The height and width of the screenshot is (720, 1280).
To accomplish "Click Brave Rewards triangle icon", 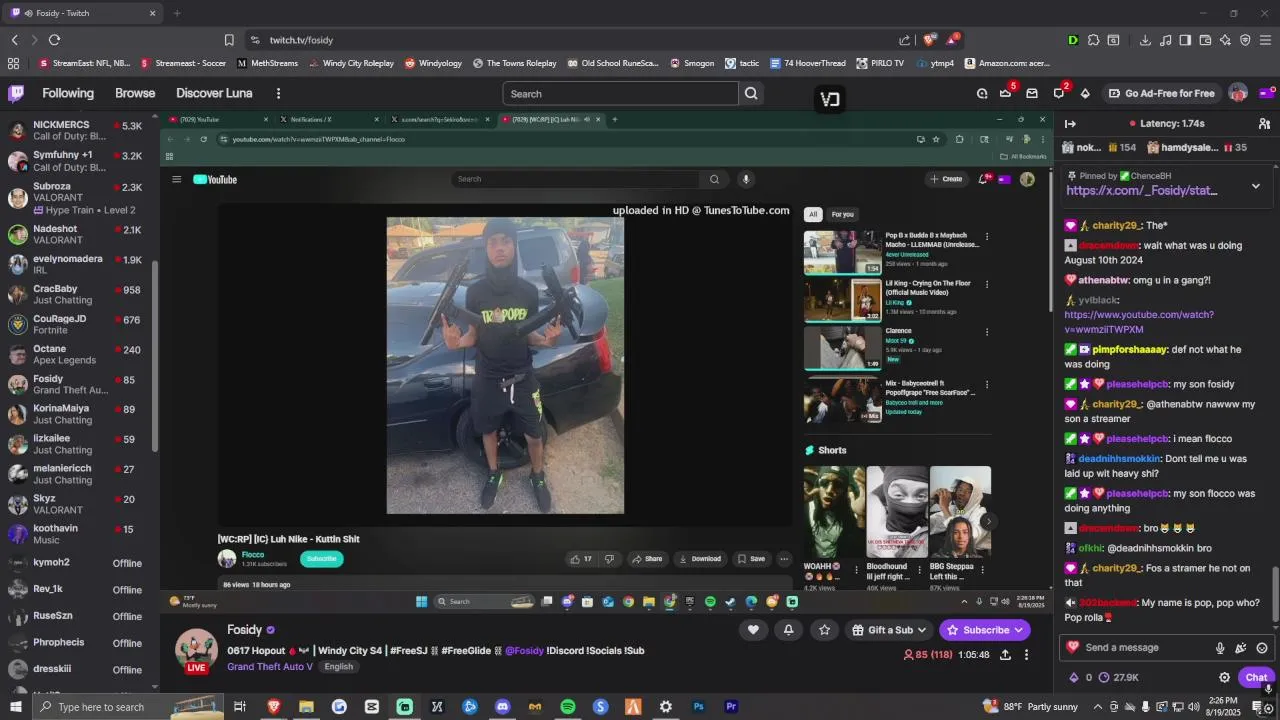I will (x=952, y=40).
